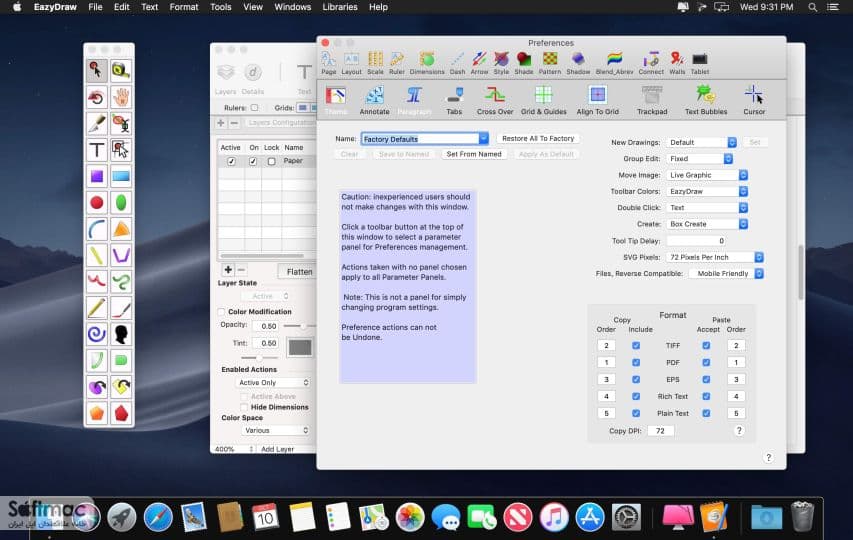Select the hand pan tool
Viewport: 853px width, 540px height.
(121, 97)
